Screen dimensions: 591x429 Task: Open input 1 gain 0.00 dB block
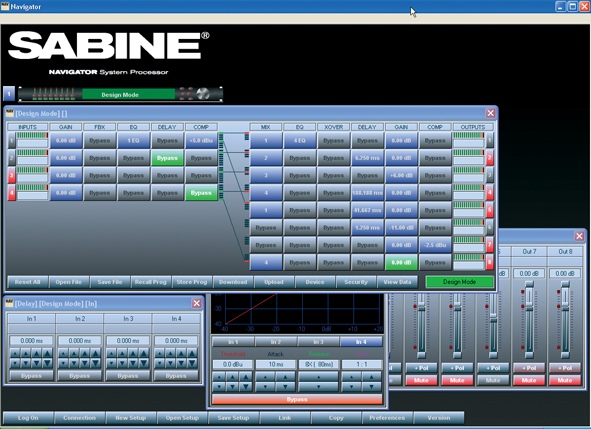click(66, 141)
